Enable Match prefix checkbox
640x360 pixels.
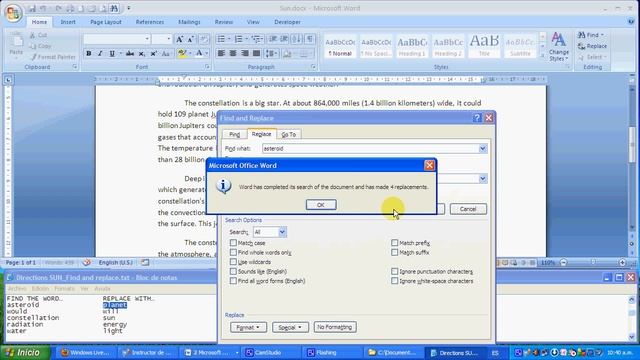tap(394, 243)
